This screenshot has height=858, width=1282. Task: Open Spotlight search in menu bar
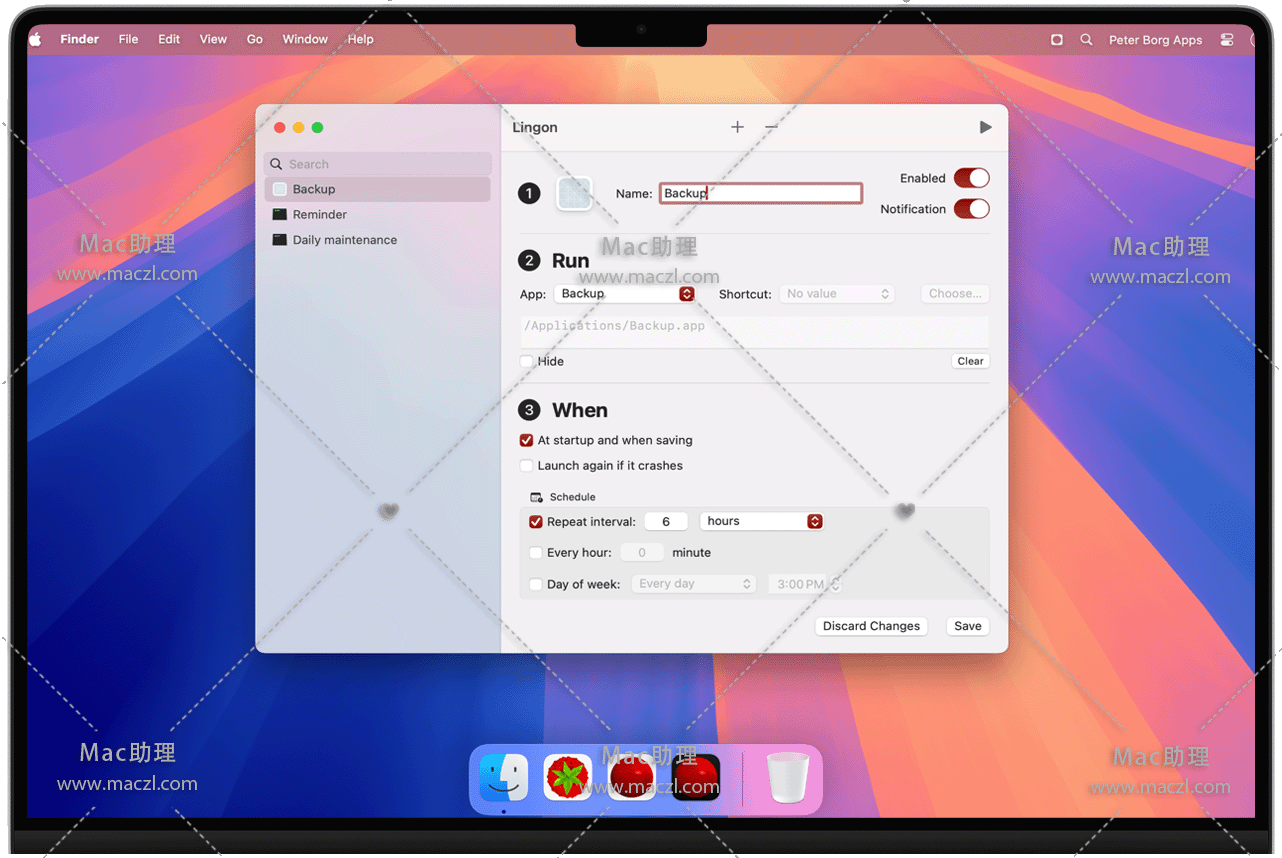[x=1086, y=40]
